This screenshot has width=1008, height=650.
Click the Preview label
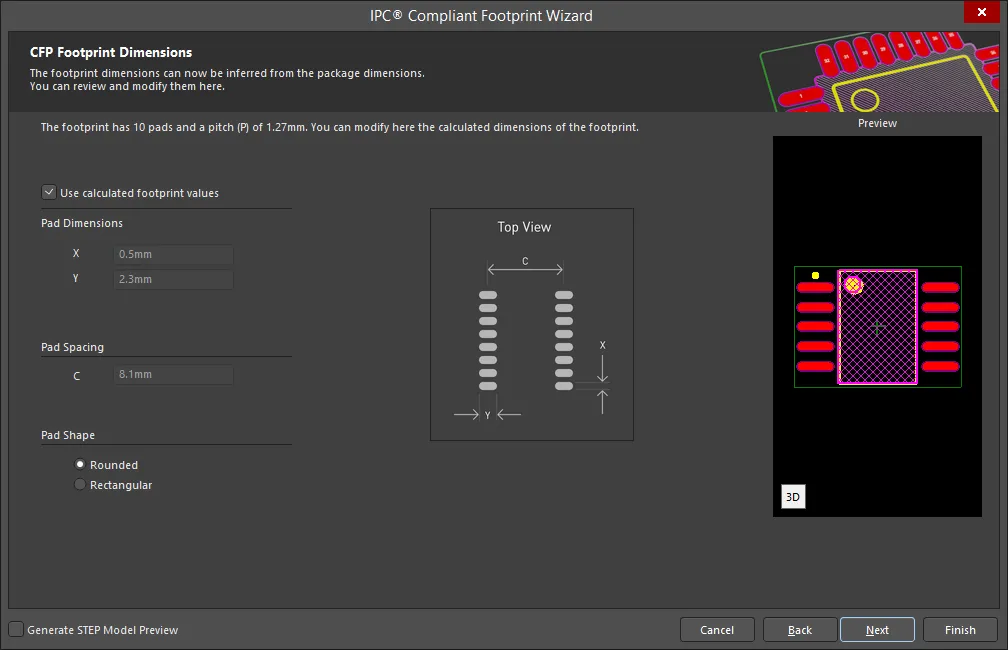click(877, 123)
